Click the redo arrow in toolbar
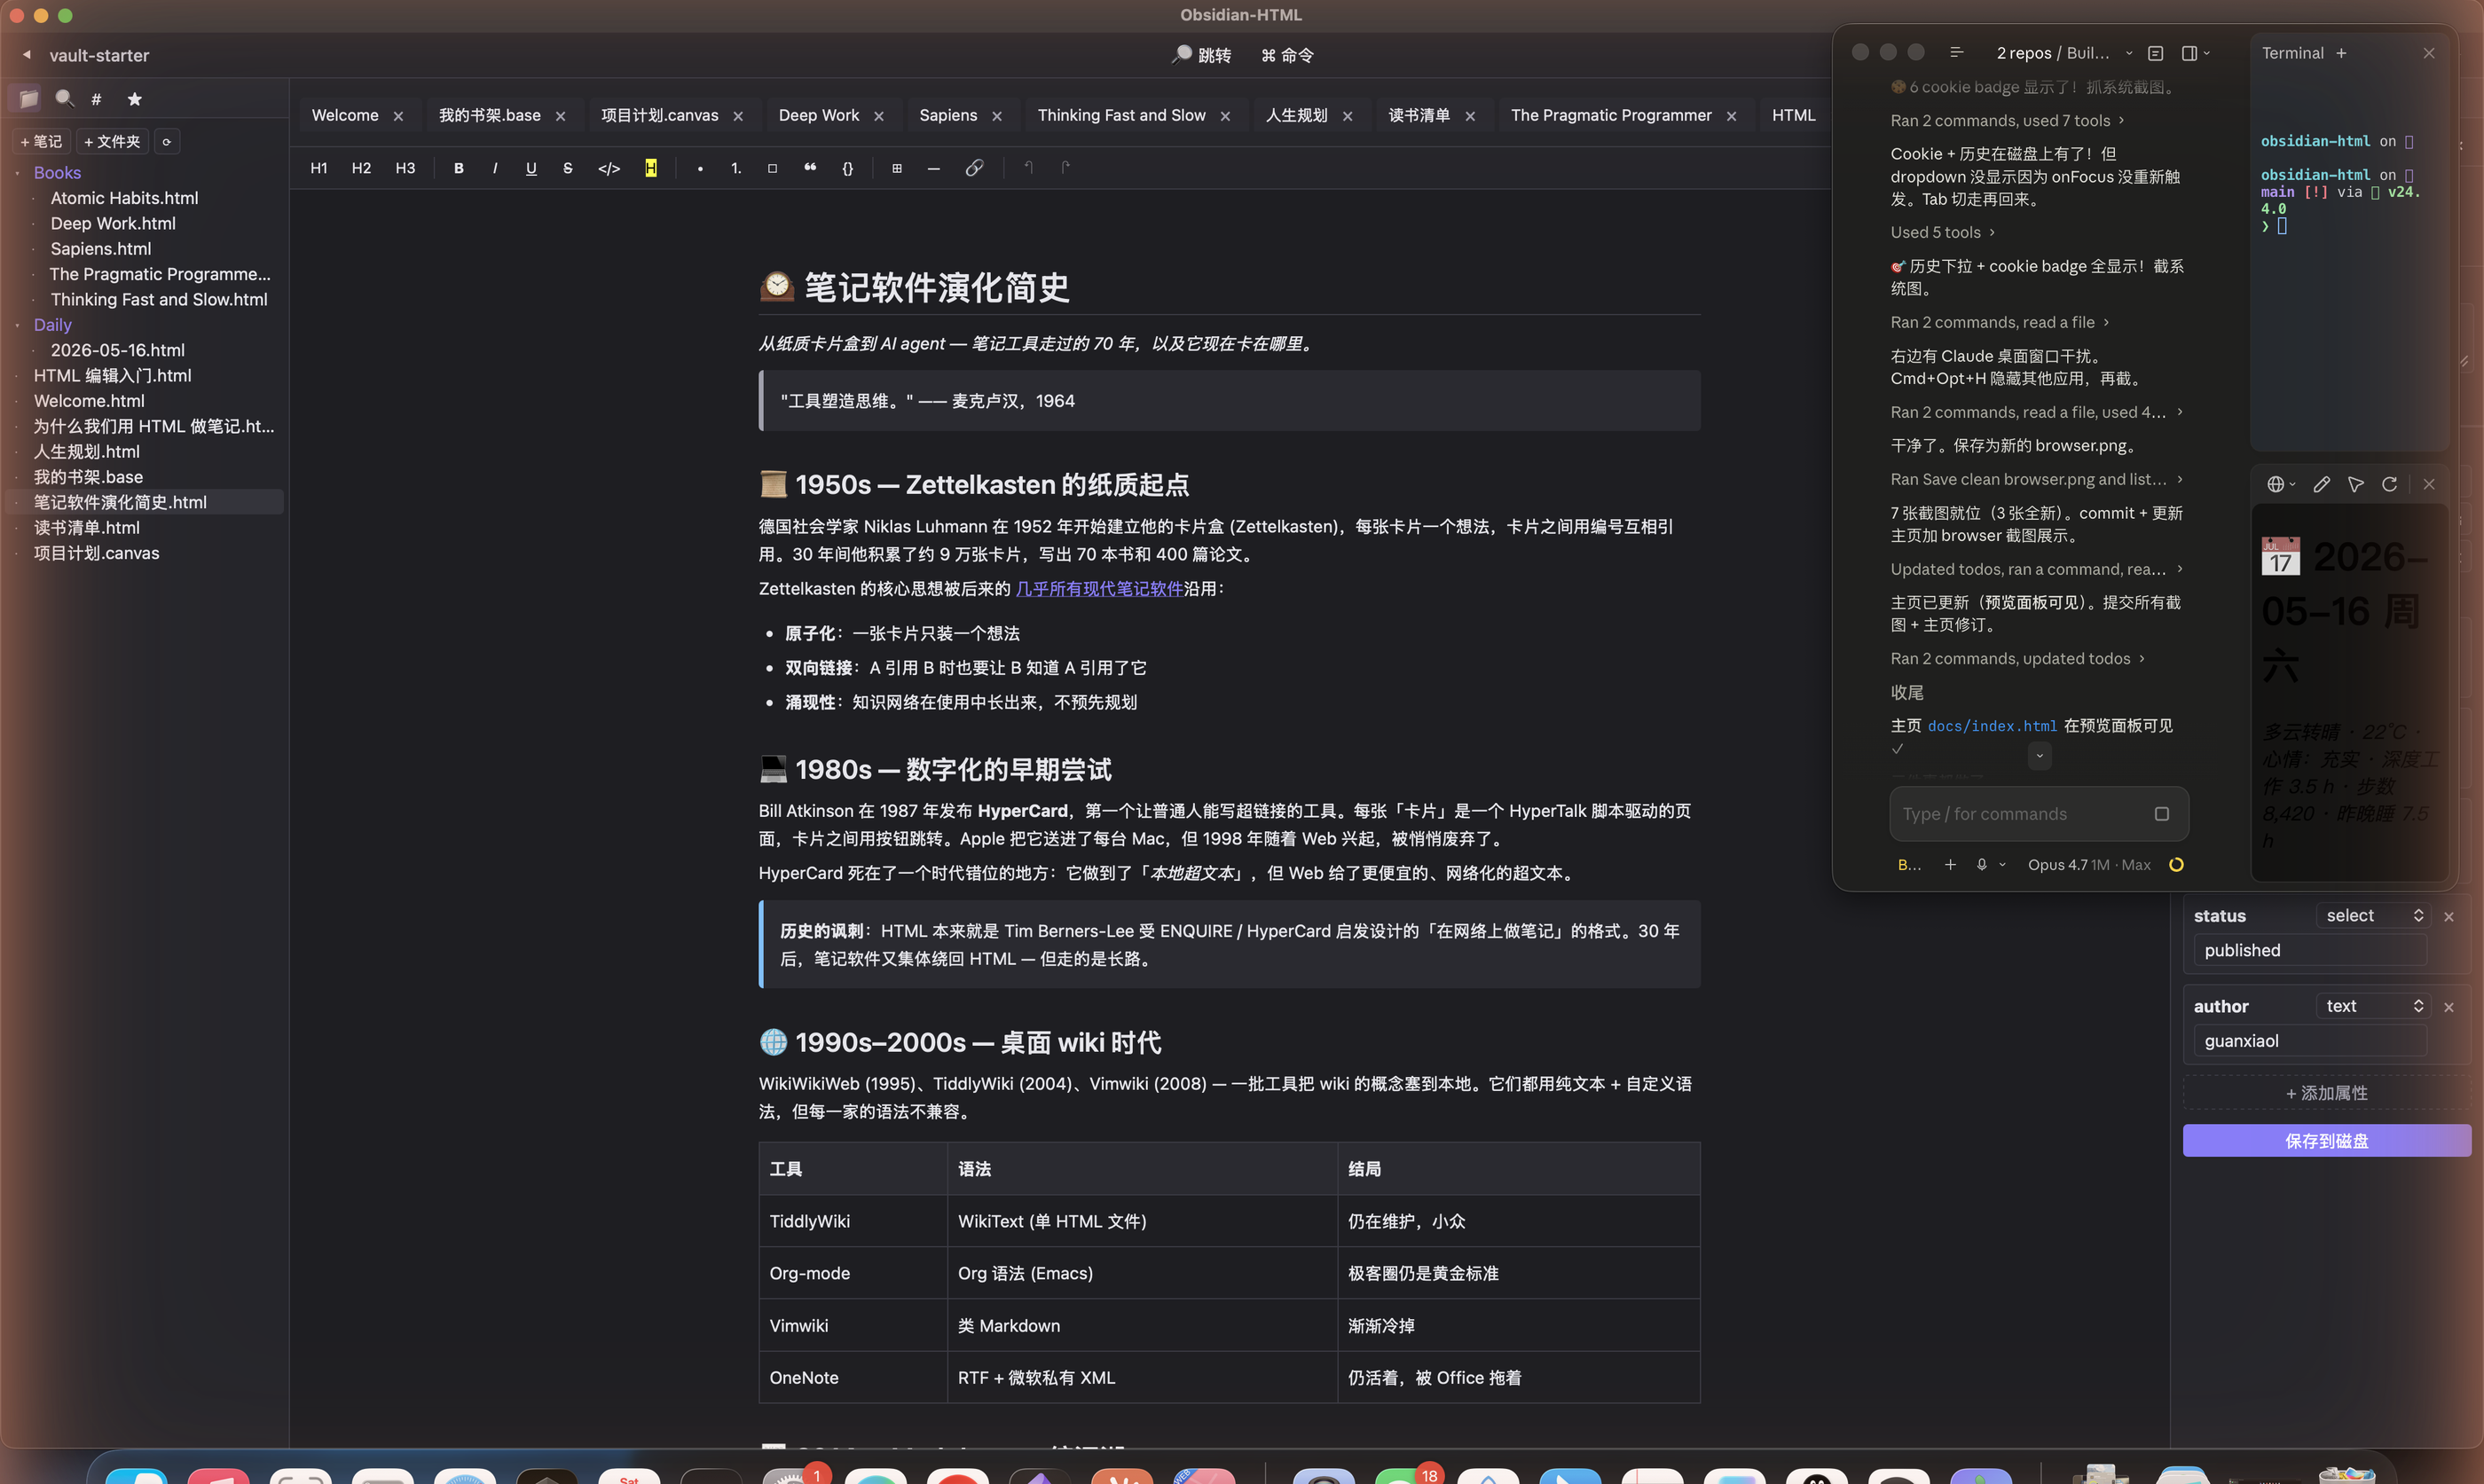 [x=1066, y=168]
